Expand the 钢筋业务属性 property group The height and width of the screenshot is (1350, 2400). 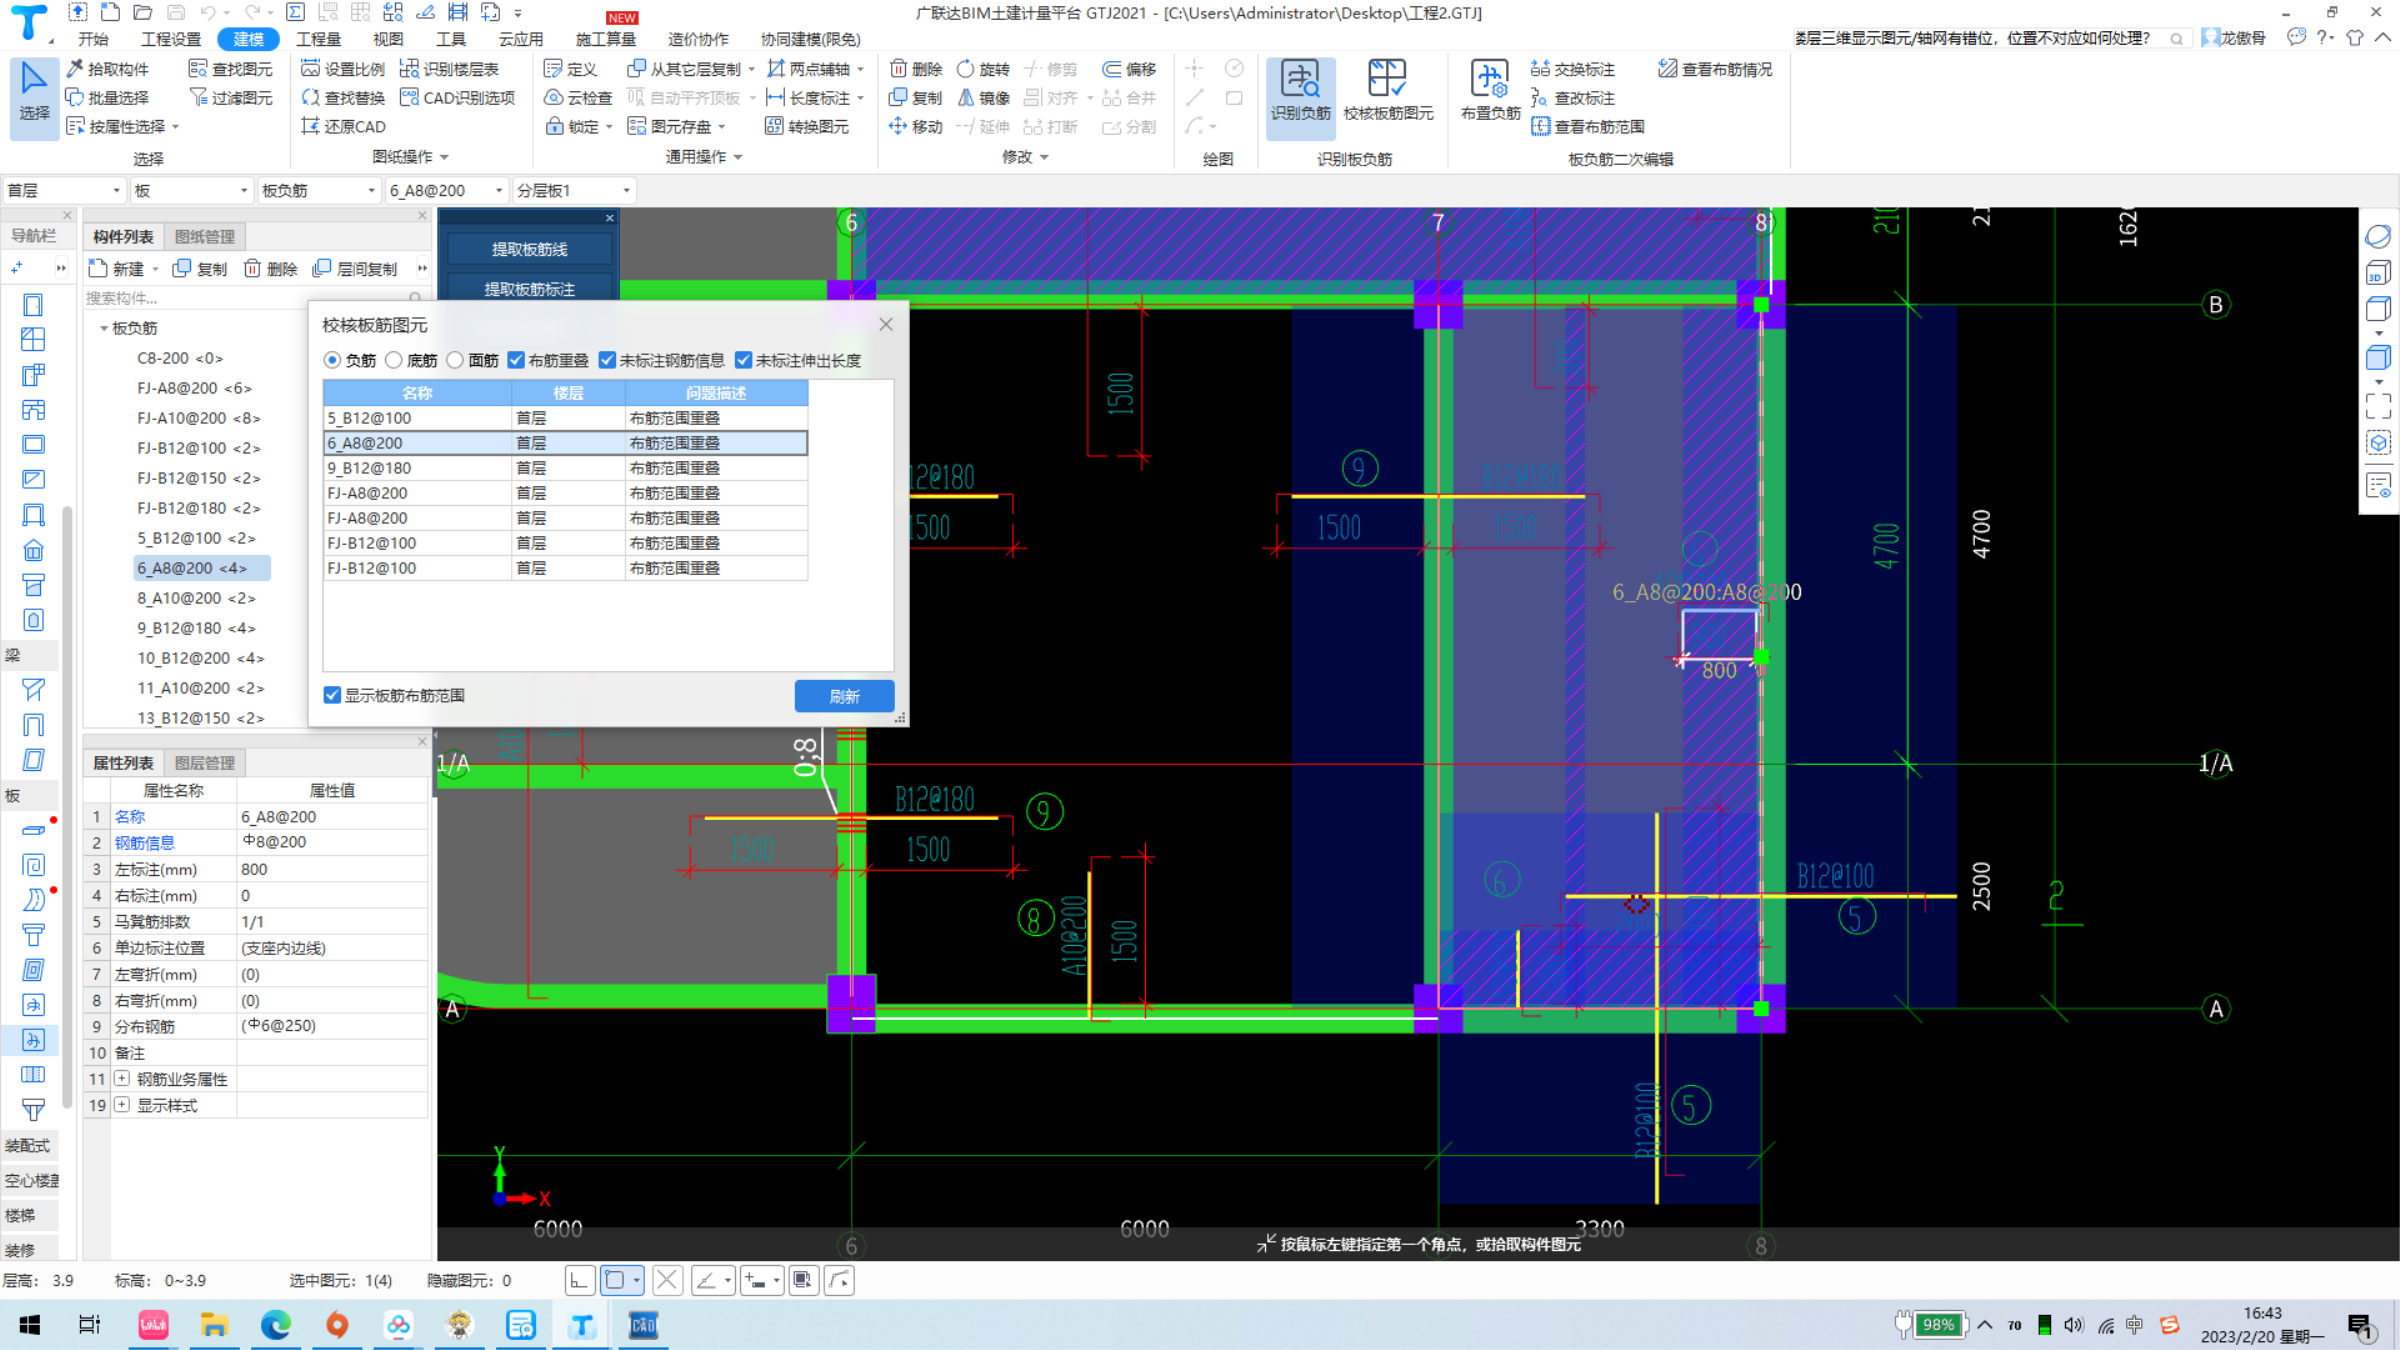point(122,1079)
